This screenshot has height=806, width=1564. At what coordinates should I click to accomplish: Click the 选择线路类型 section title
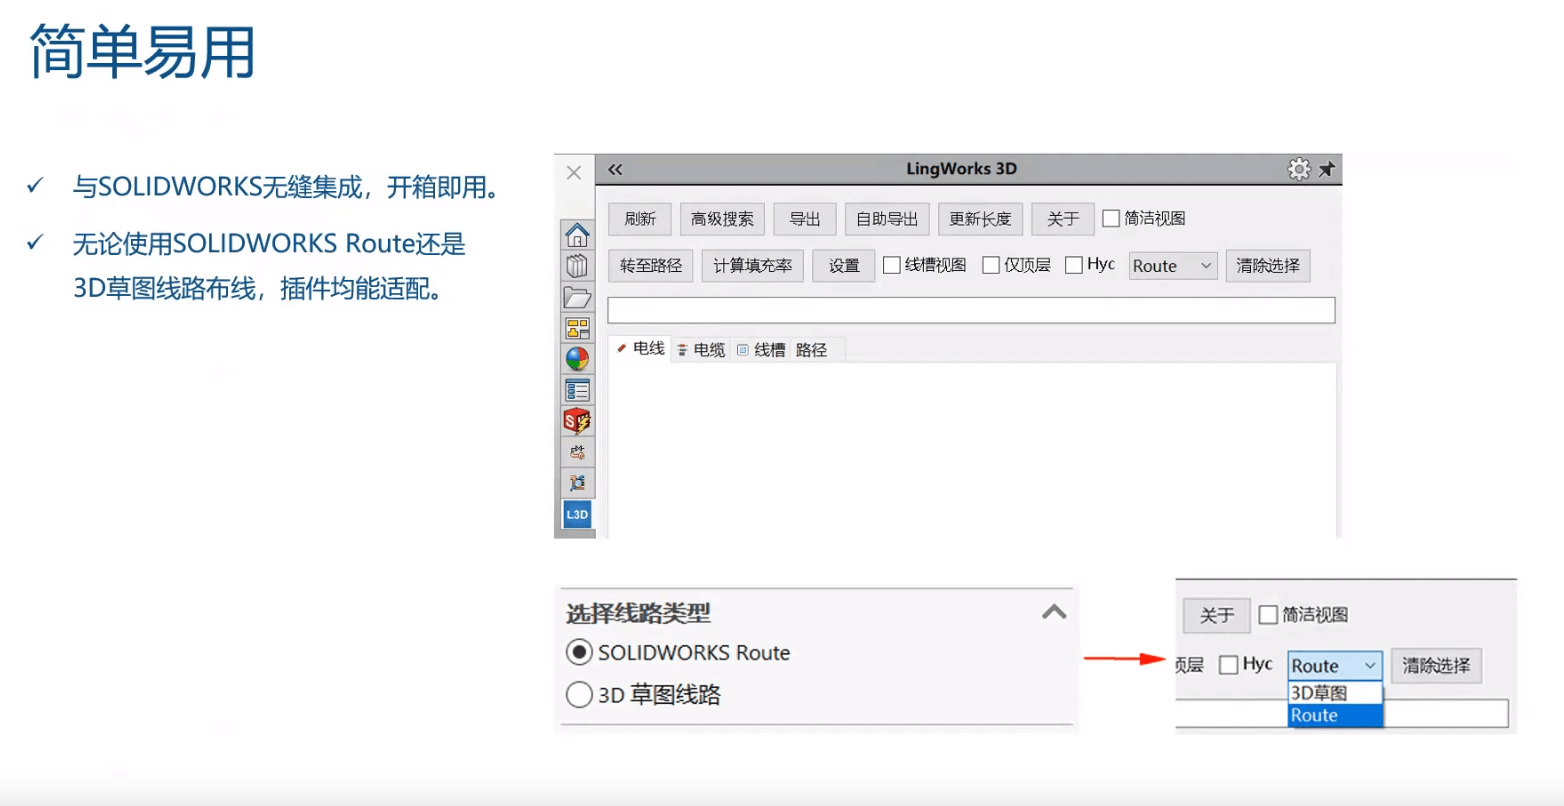point(638,613)
